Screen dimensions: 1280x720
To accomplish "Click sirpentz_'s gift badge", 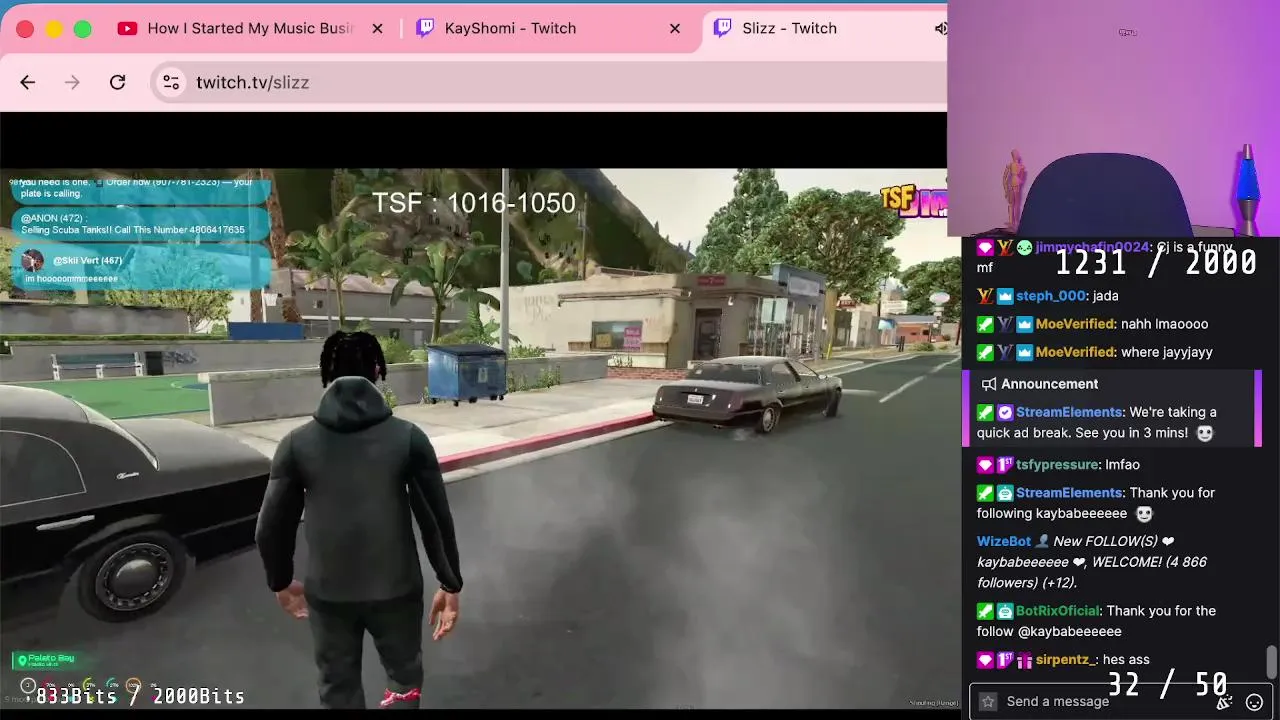I will 1025,660.
